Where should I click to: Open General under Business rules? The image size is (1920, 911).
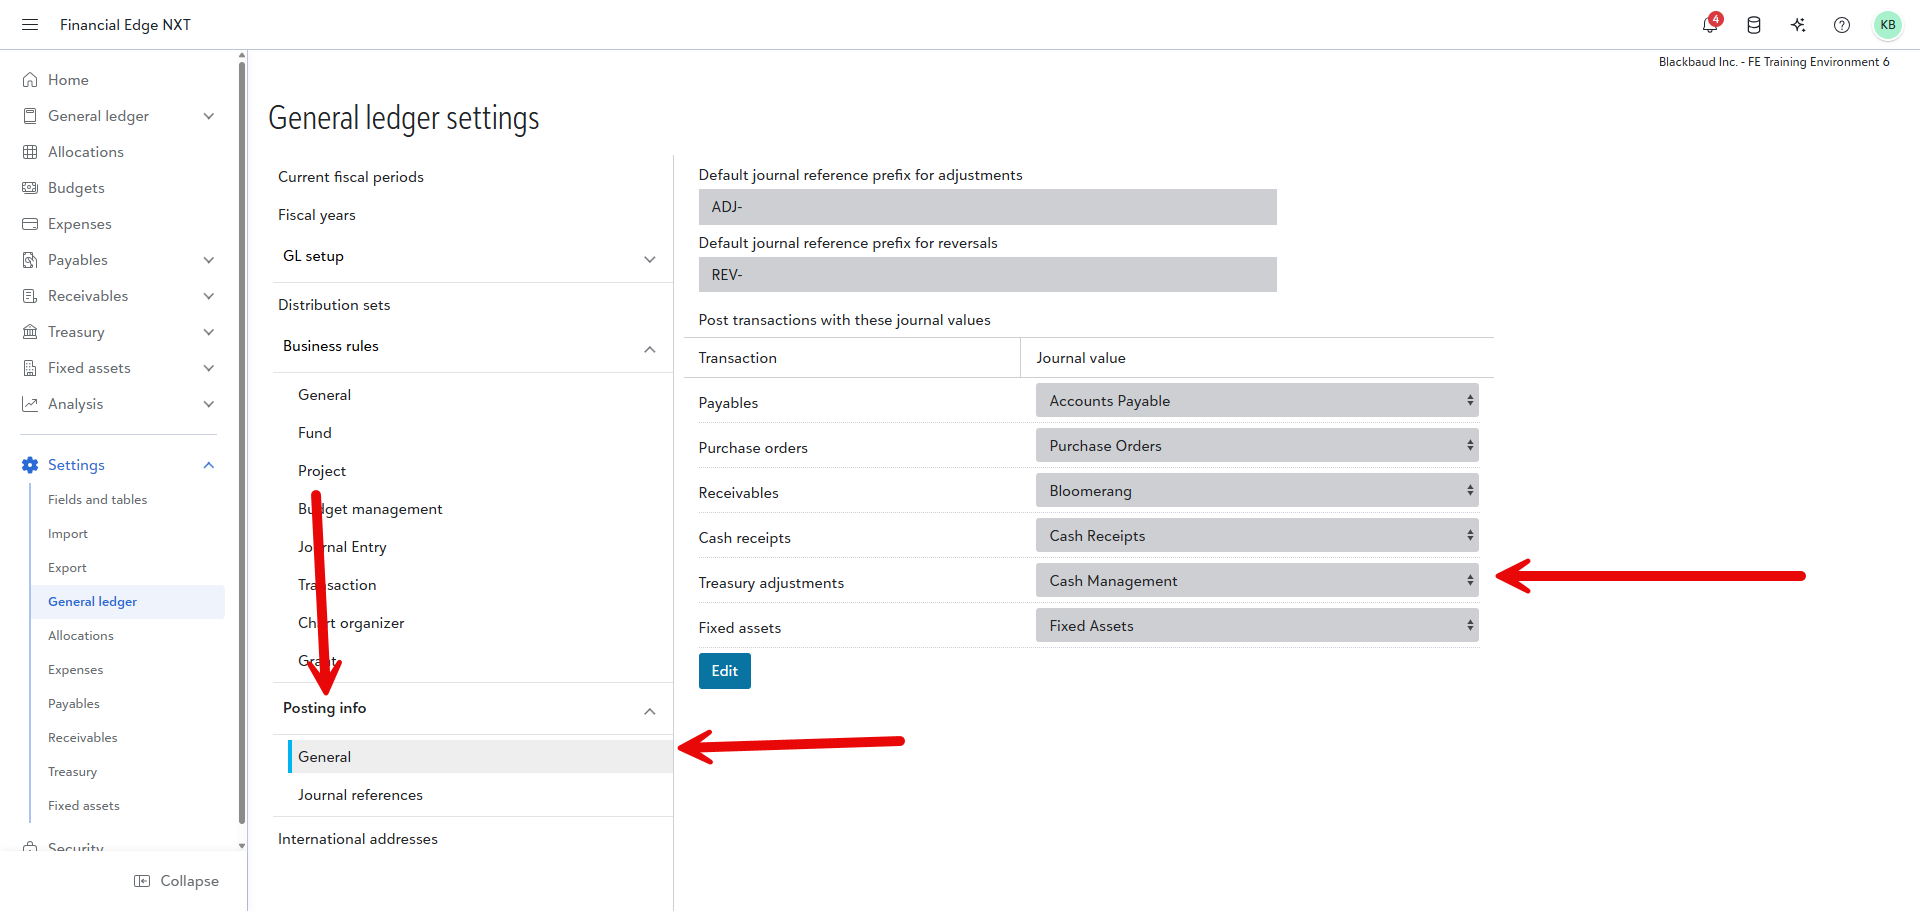tap(325, 395)
